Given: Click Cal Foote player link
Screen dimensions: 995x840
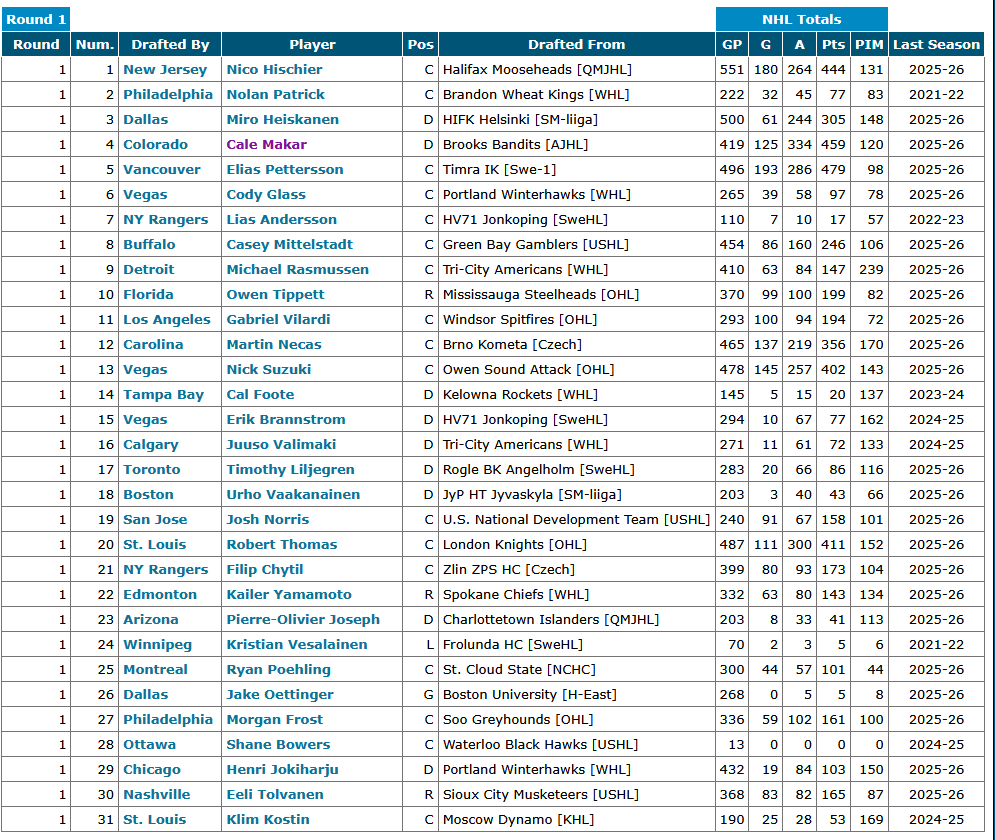Looking at the screenshot, I should 260,395.
